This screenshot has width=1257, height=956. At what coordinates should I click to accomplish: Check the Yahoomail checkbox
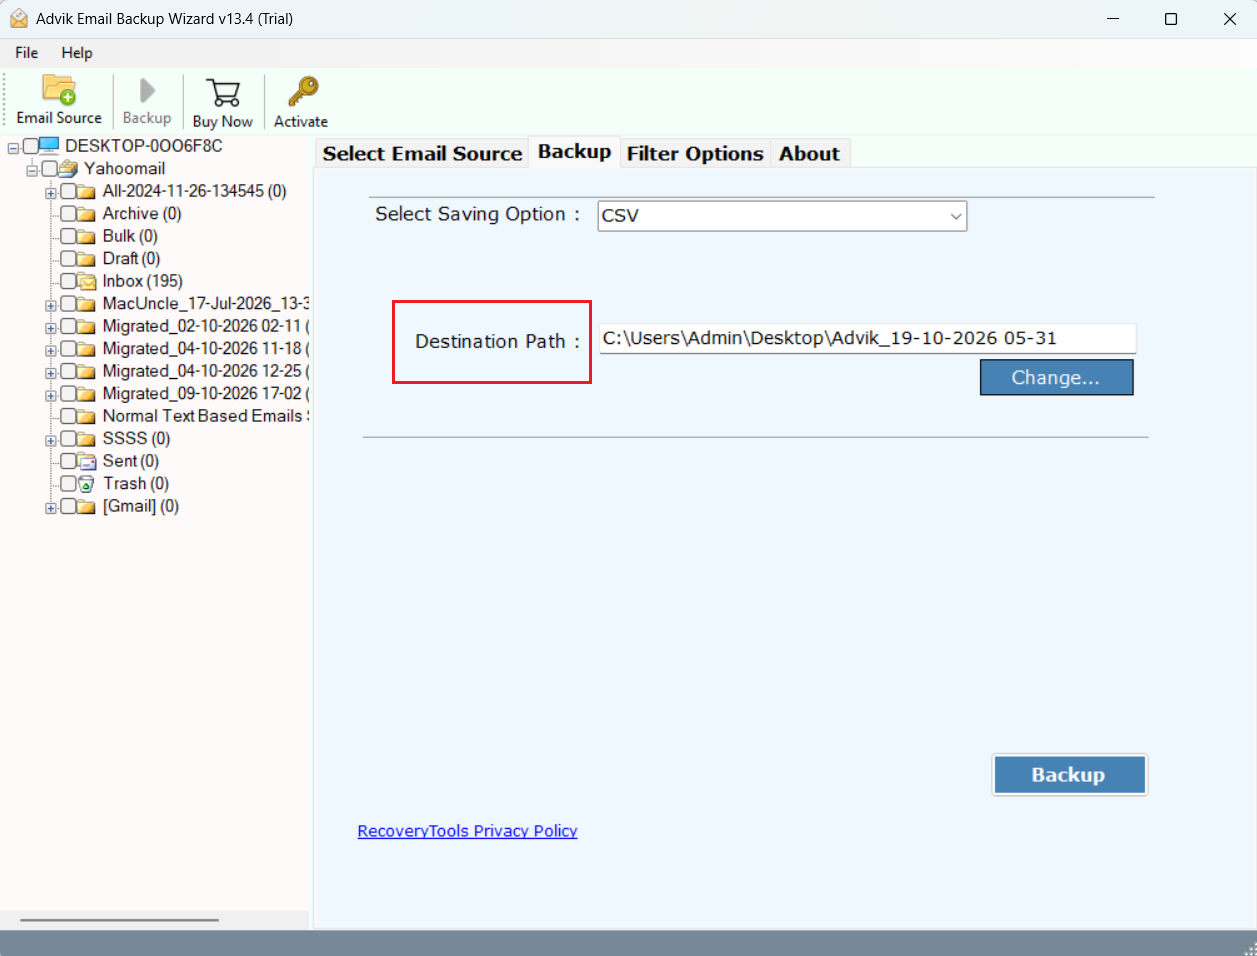49,169
